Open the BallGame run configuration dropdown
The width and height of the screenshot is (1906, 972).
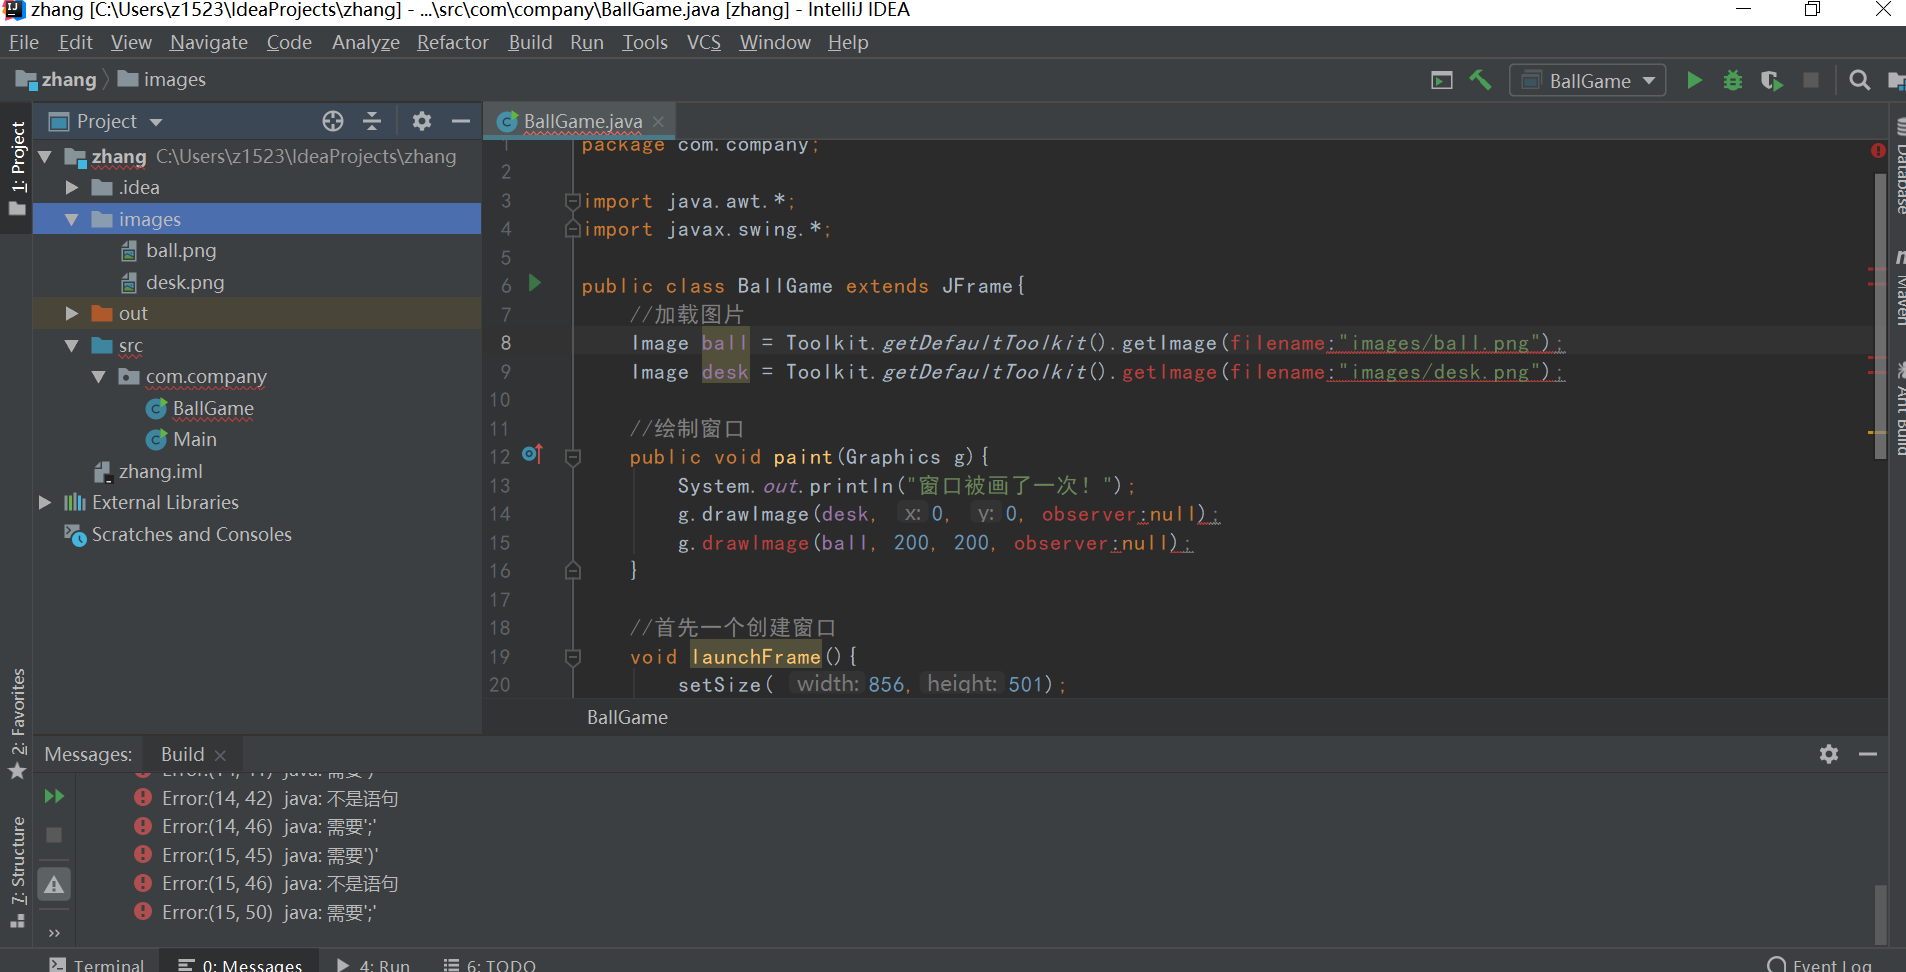(x=1588, y=80)
